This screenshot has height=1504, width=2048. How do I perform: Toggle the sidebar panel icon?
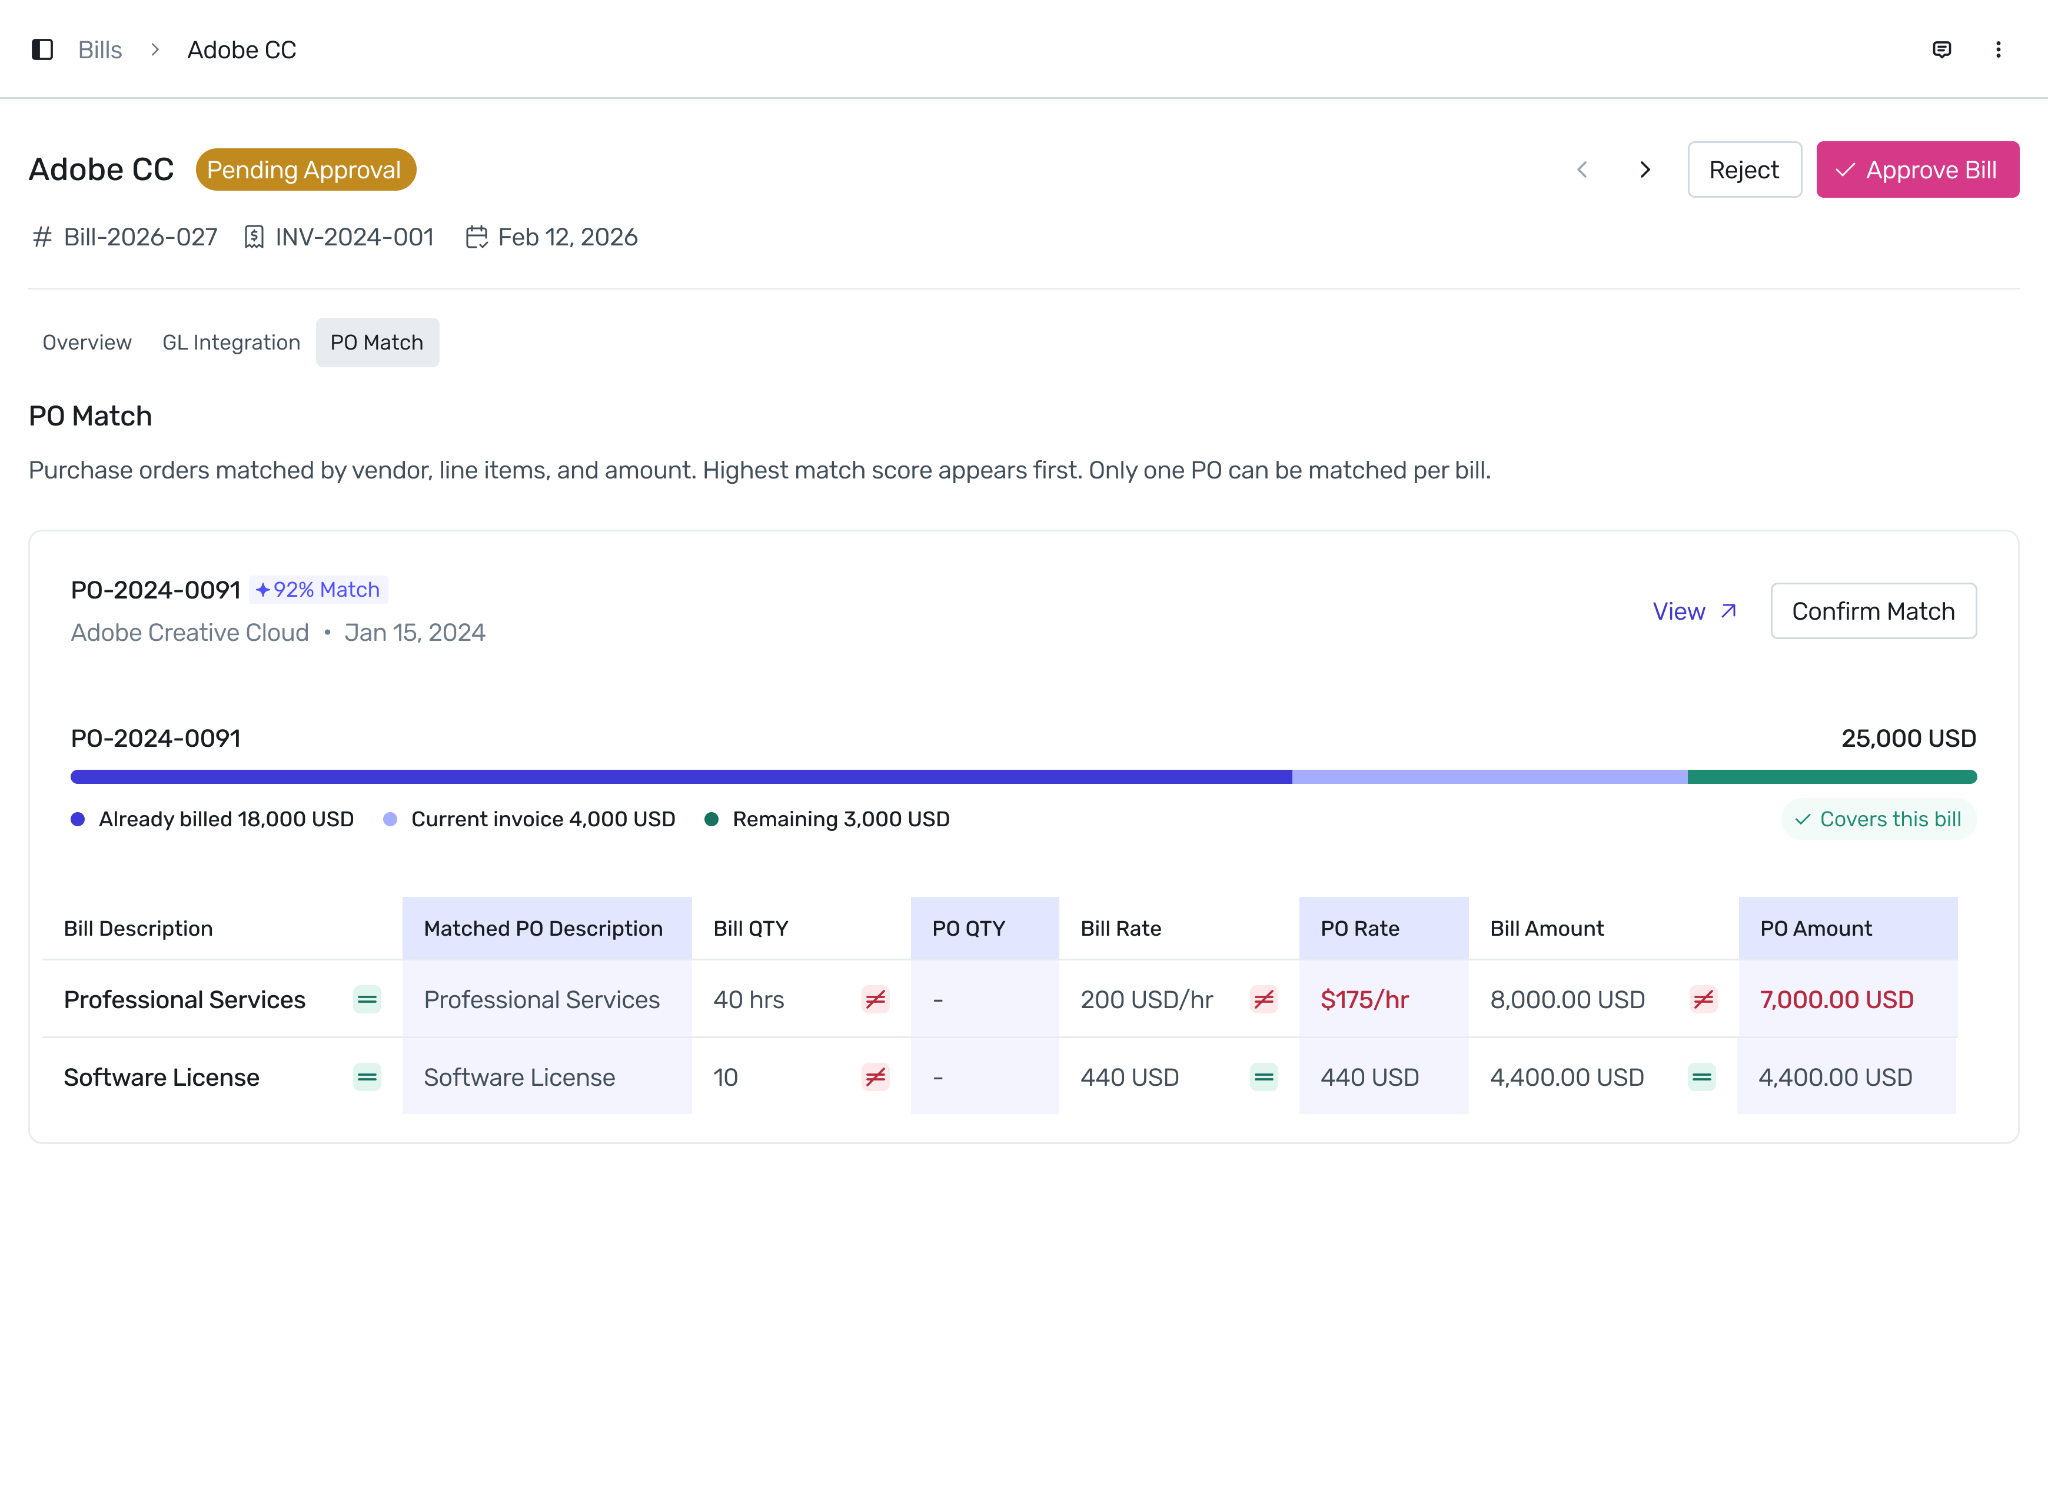(x=42, y=49)
